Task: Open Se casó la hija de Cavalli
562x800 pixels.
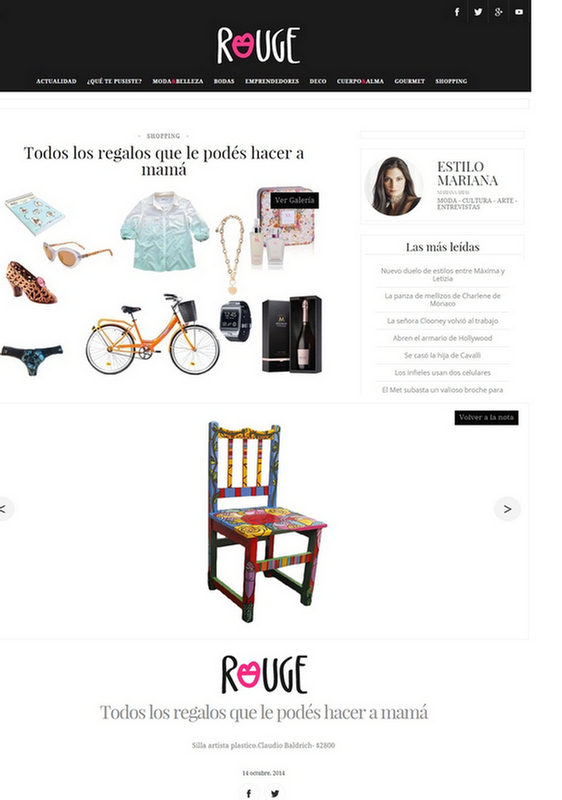Action: (443, 355)
